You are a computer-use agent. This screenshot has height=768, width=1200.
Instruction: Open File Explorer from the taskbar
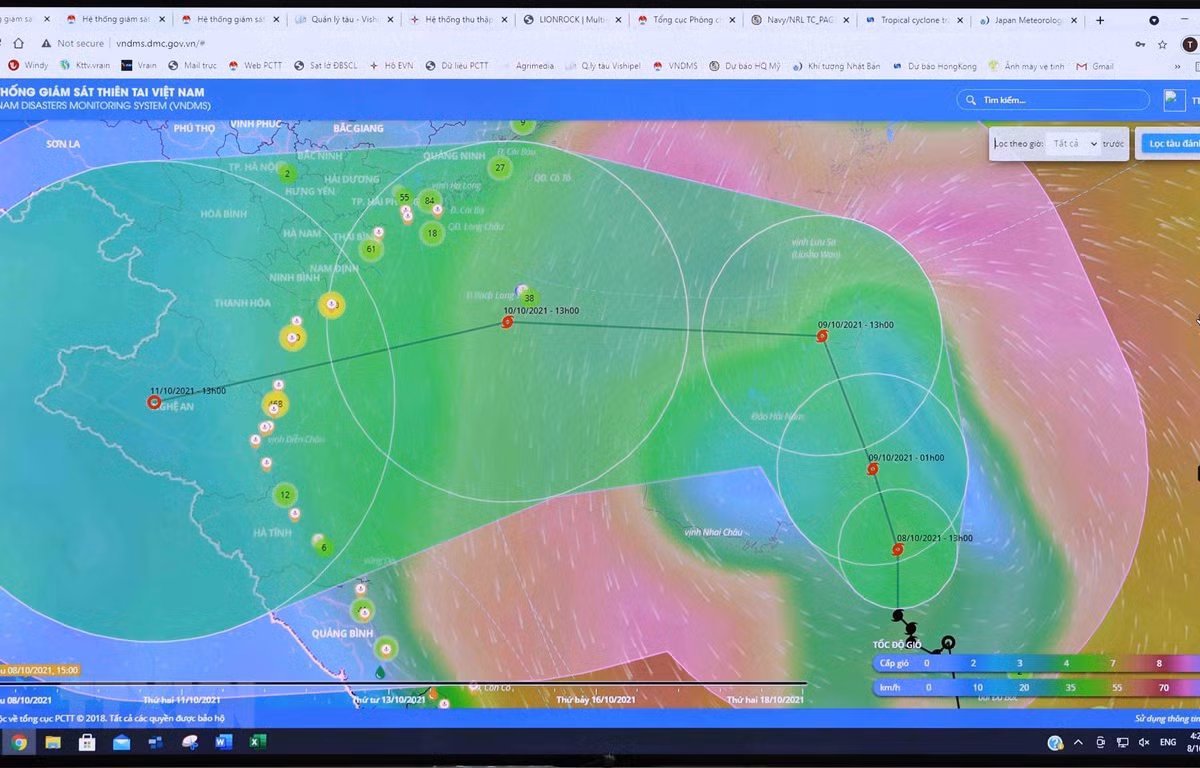click(x=53, y=742)
